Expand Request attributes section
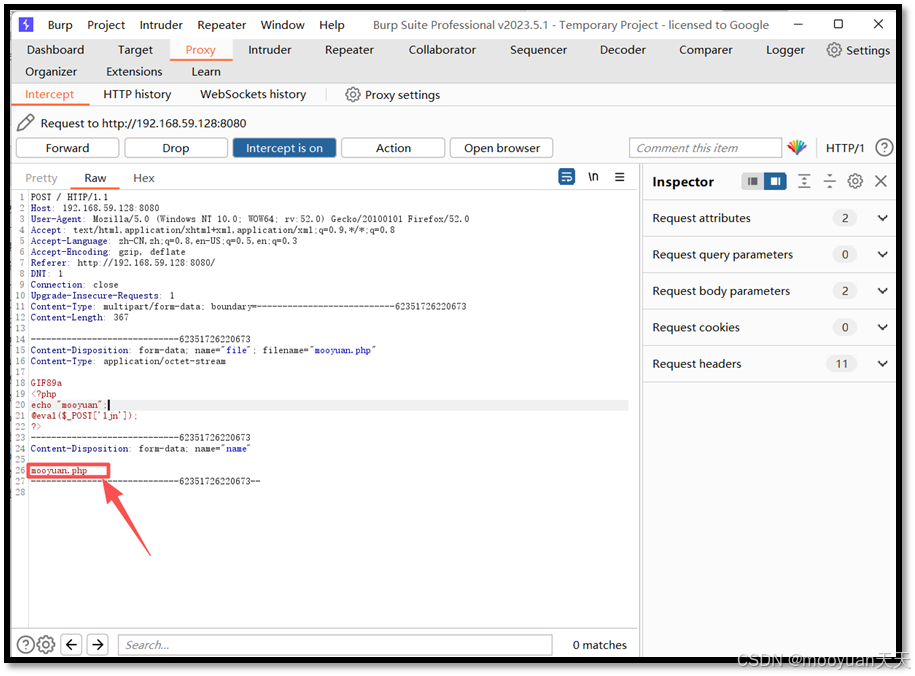Viewport: 915px width, 676px height. (769, 218)
